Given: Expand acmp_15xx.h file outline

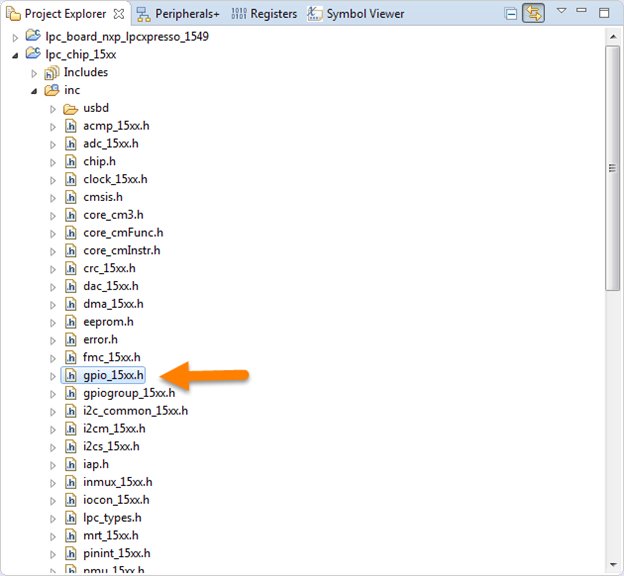Looking at the screenshot, I should (x=53, y=127).
